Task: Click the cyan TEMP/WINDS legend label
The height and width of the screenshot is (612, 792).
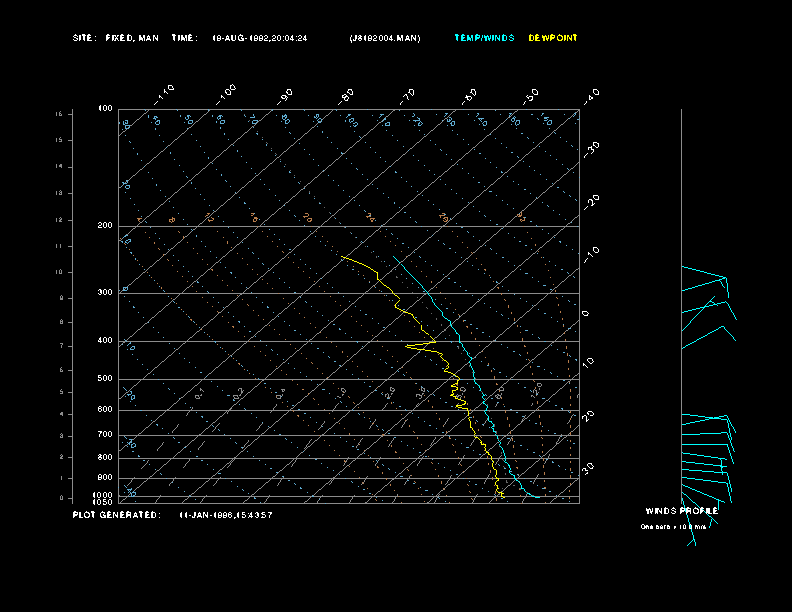Action: click(x=484, y=38)
